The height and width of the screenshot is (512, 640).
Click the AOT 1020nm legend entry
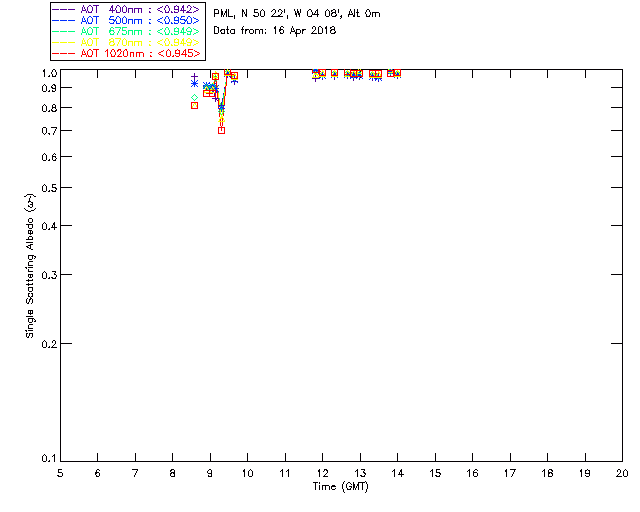127,53
